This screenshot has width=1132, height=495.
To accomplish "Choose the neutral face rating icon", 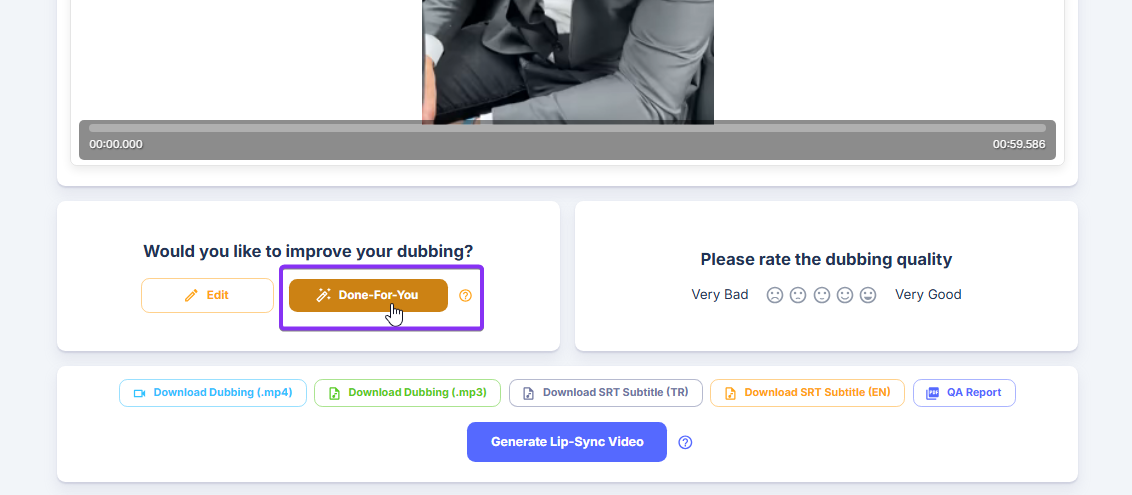I will point(821,295).
